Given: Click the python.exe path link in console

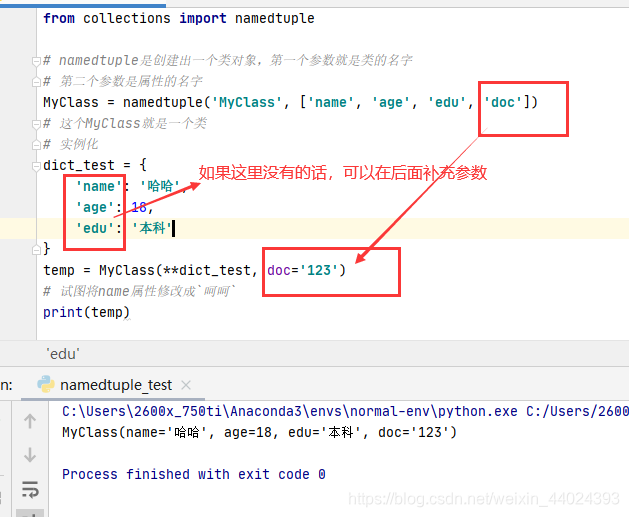Looking at the screenshot, I should tap(290, 412).
